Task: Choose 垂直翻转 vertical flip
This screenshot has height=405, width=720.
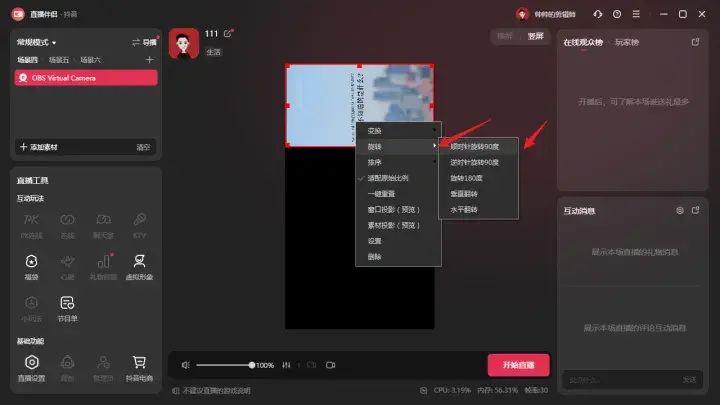Action: point(478,194)
